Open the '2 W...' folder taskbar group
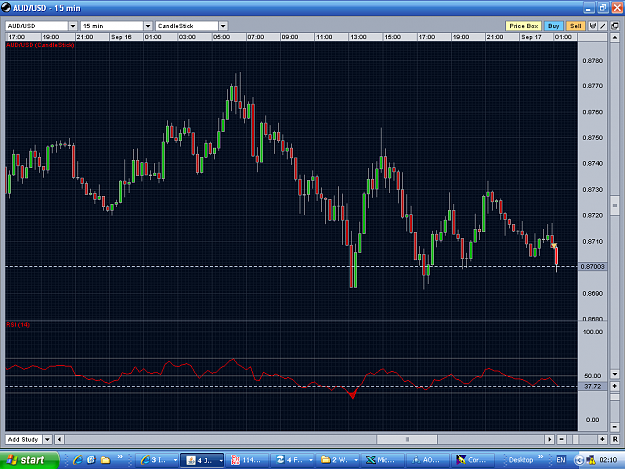The height and width of the screenshot is (469, 625). click(x=338, y=460)
